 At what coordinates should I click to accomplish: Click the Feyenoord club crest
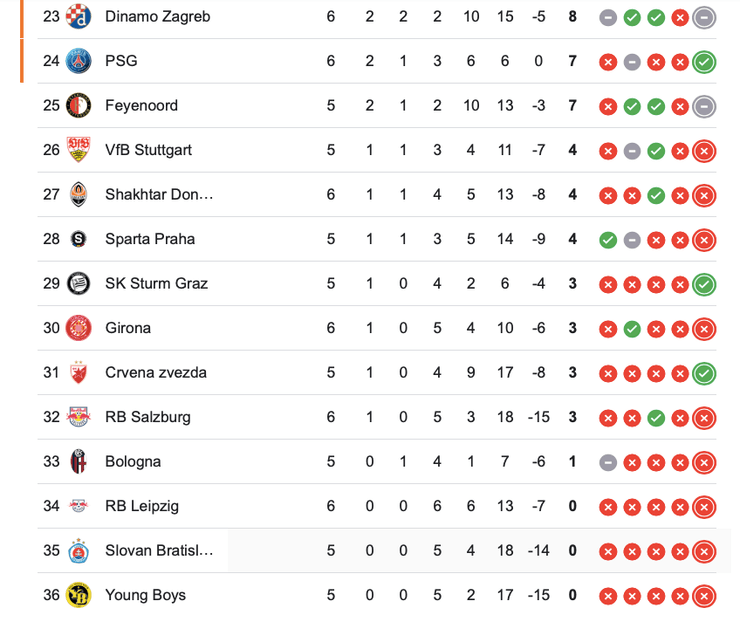click(x=78, y=105)
